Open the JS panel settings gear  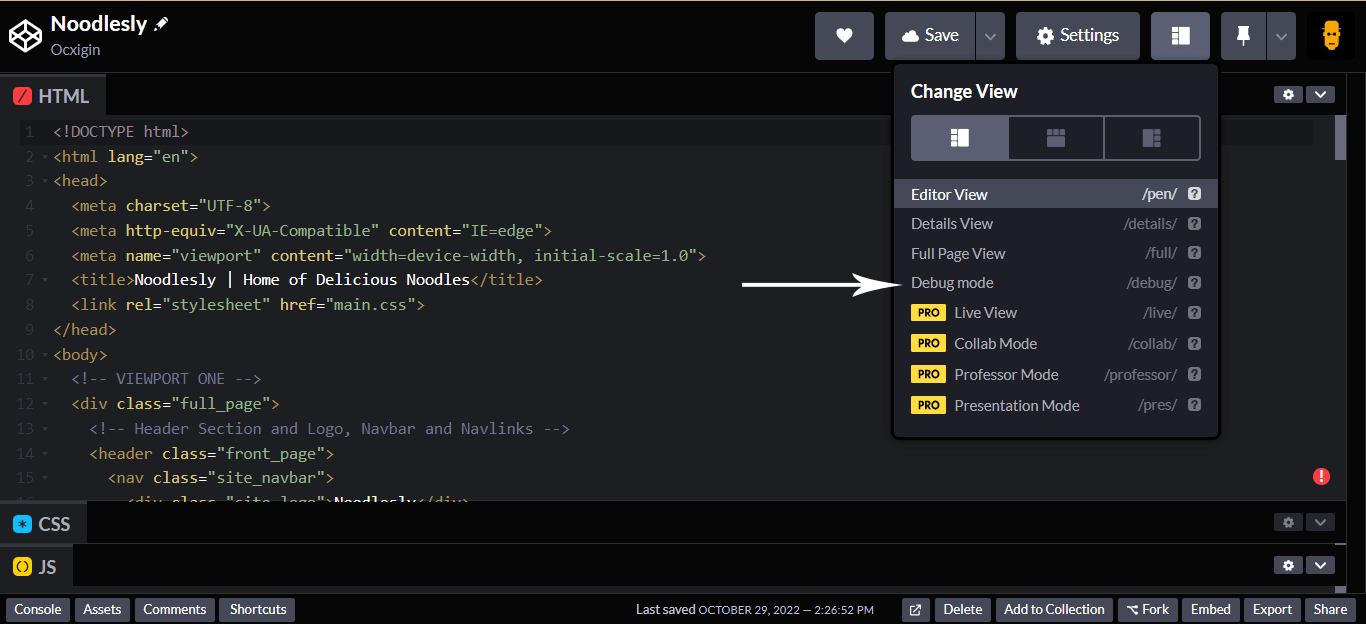(x=1288, y=565)
